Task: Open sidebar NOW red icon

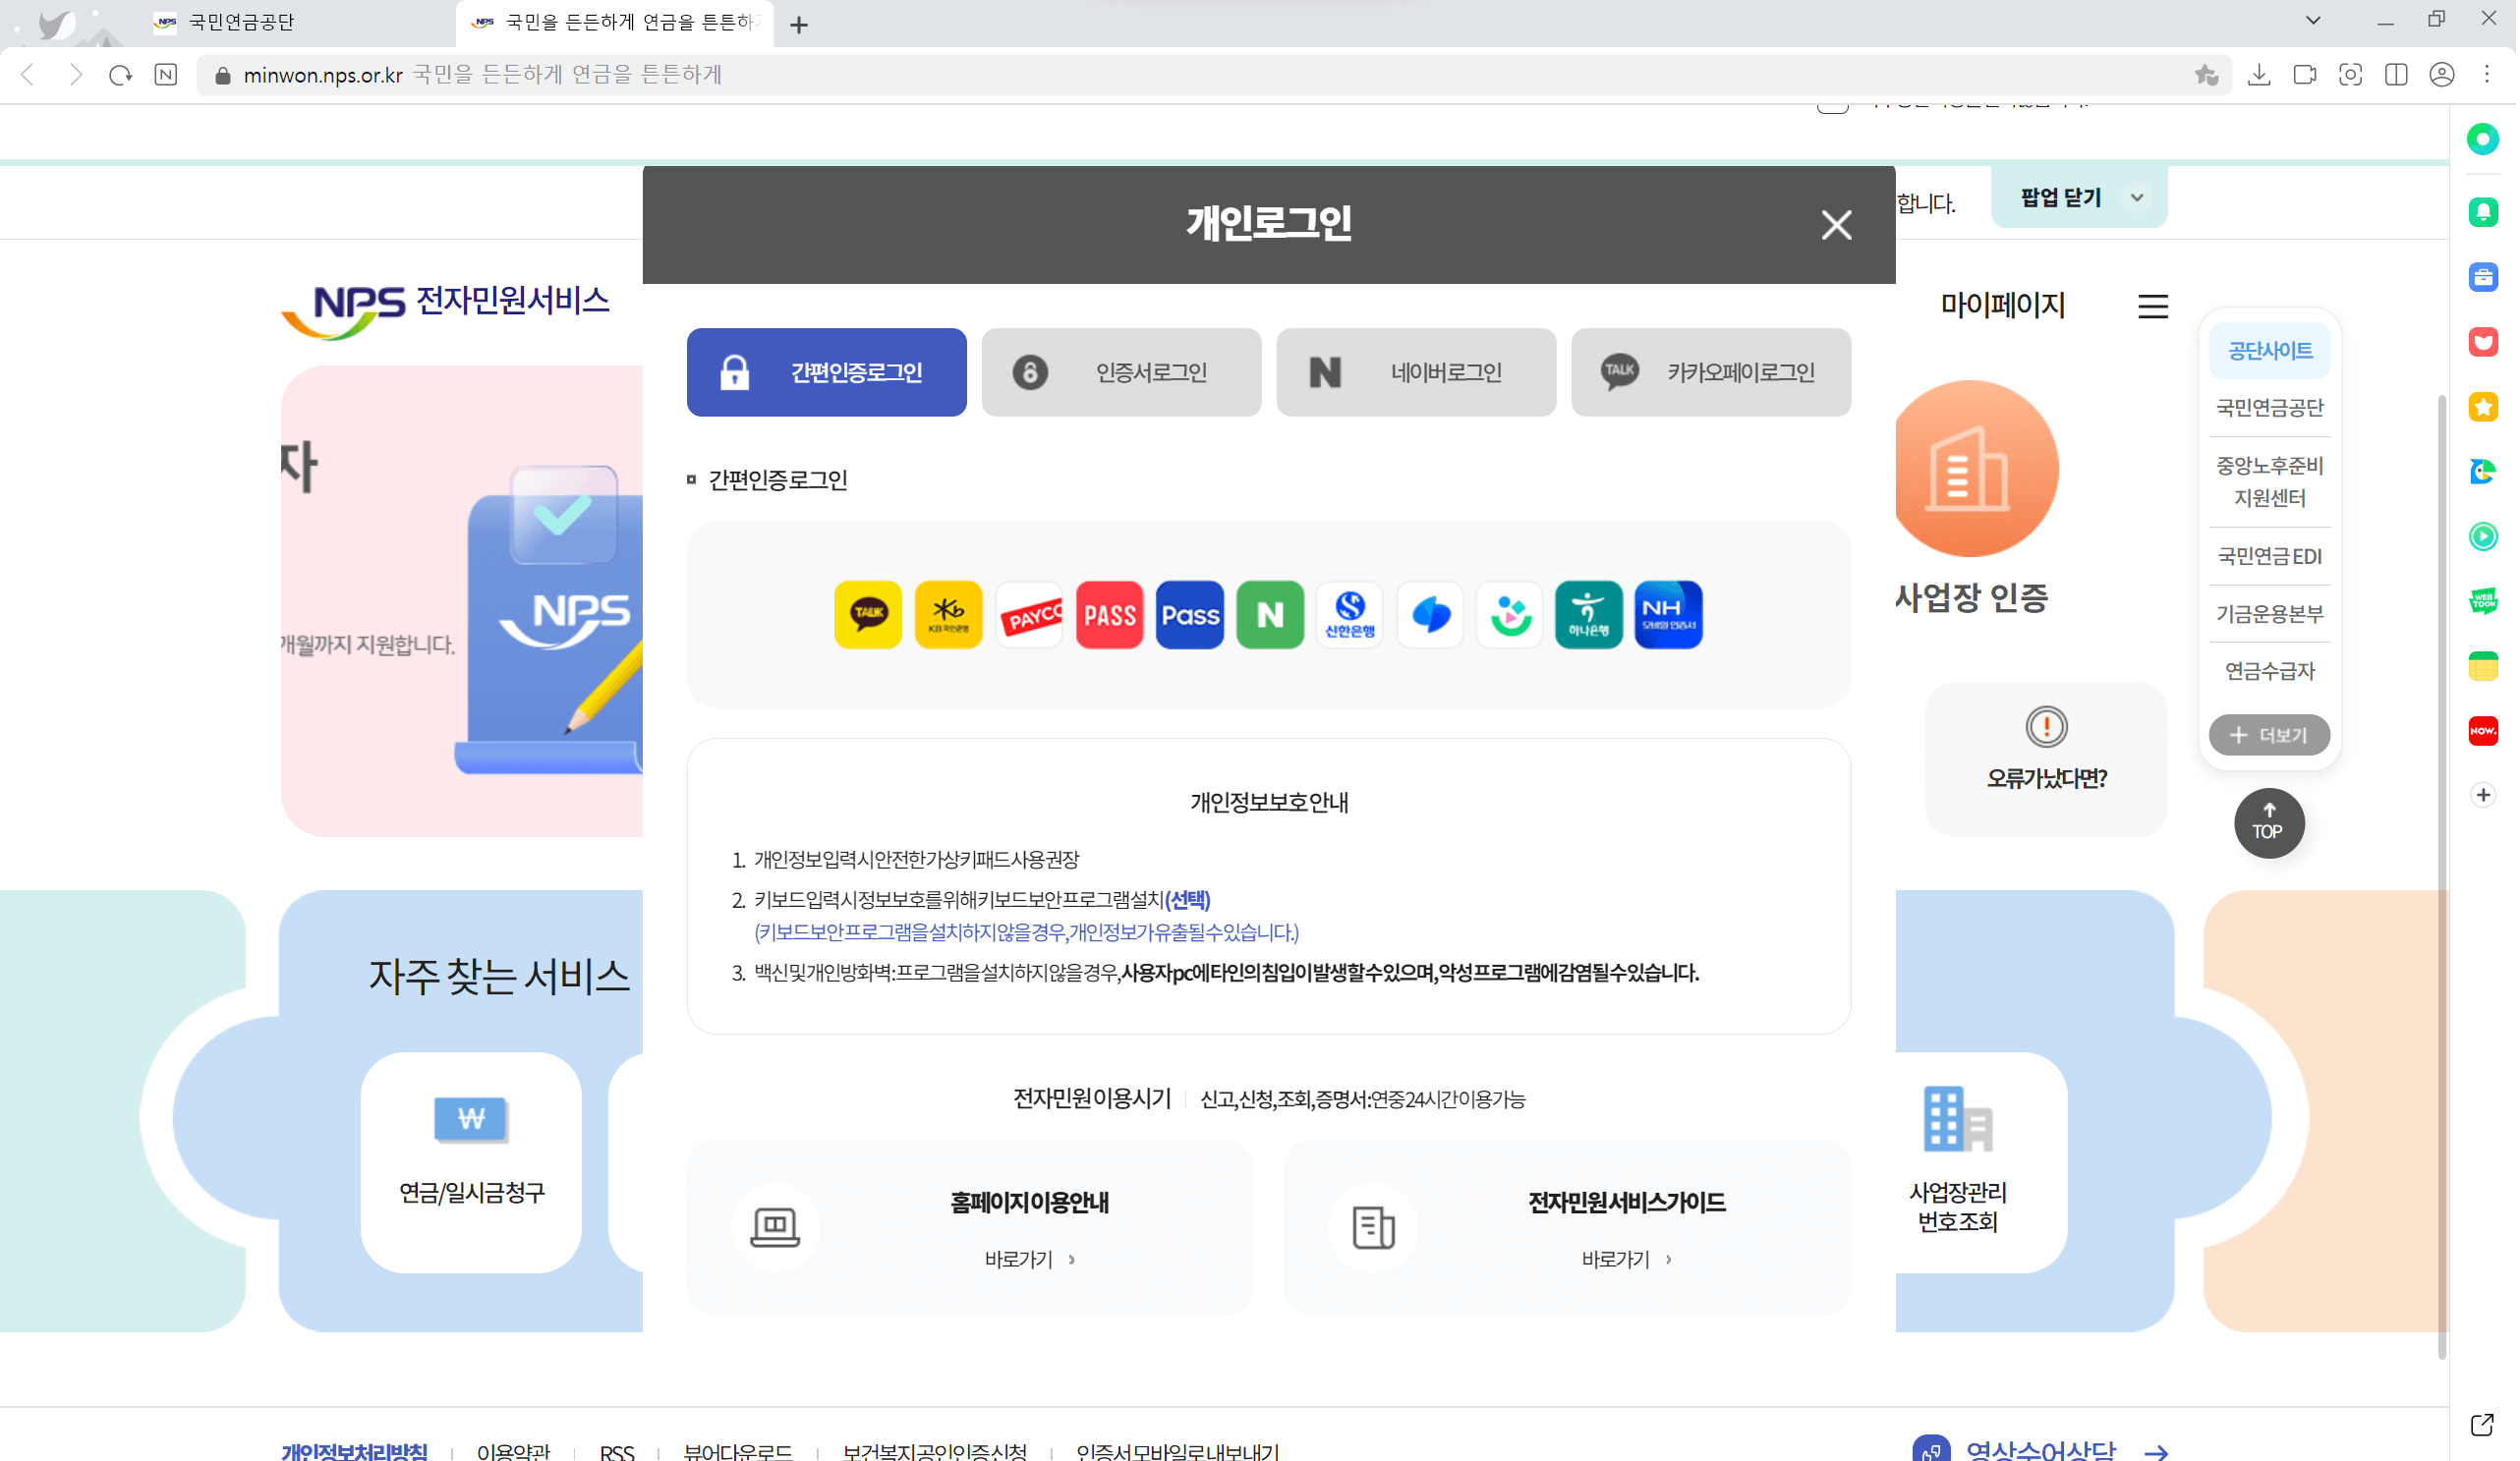Action: tap(2483, 731)
